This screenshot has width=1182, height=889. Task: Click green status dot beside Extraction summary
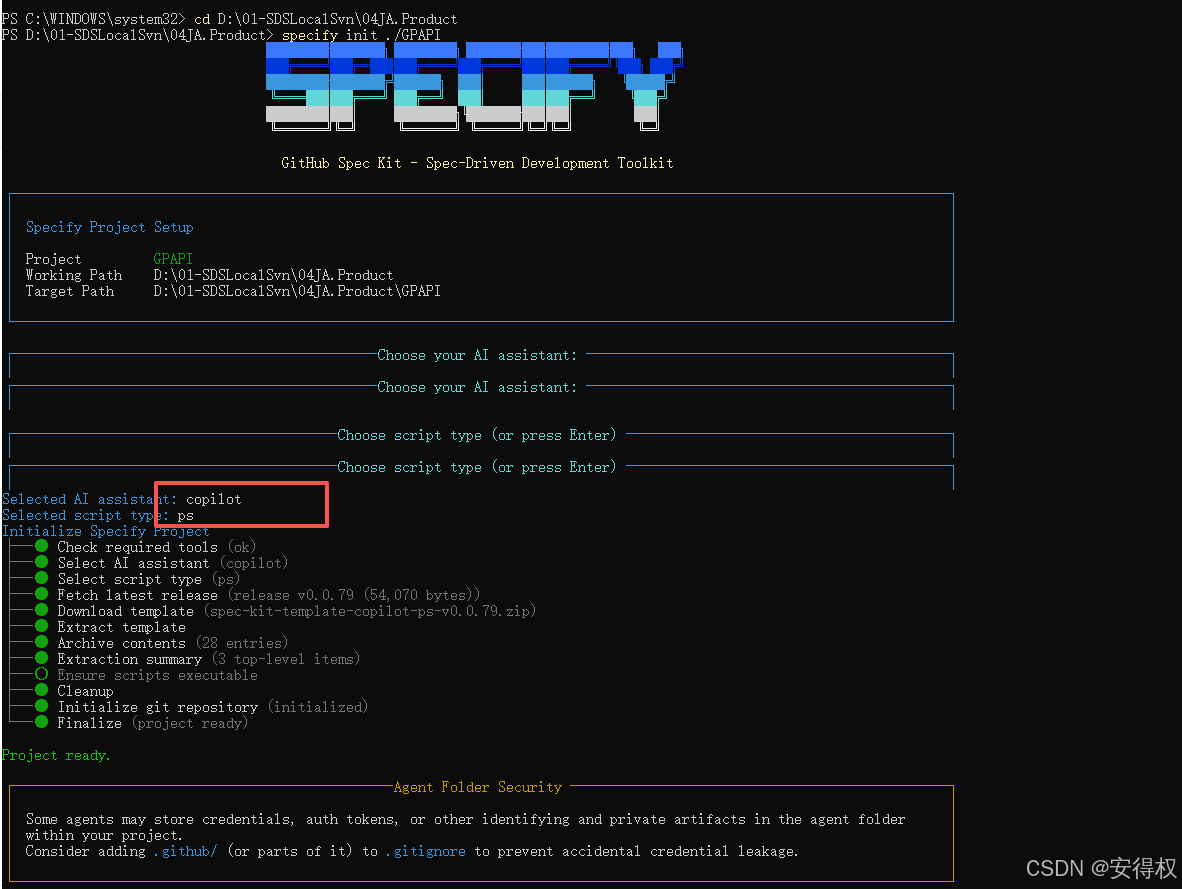[x=41, y=658]
